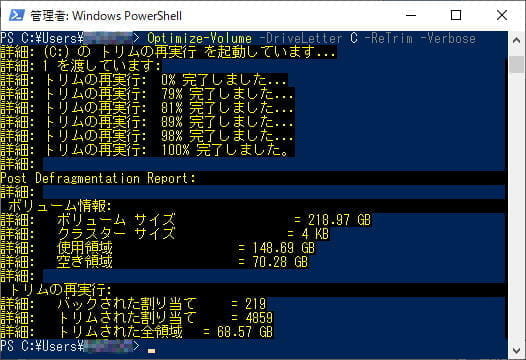Click the line showing 100% 完了しました
The width and height of the screenshot is (526, 360).
pyautogui.click(x=147, y=150)
